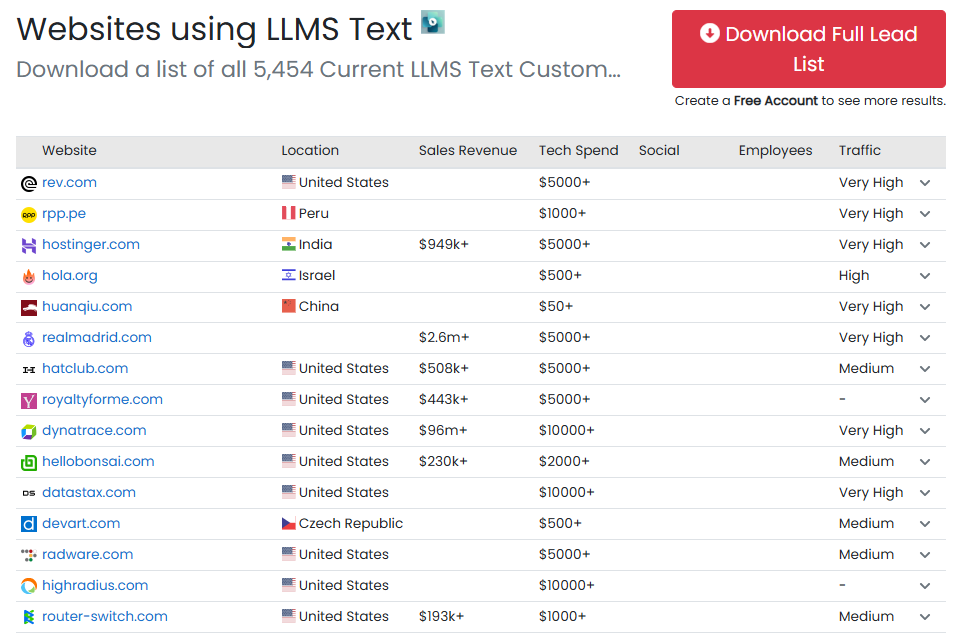Viewport: 974px width, 636px height.
Task: Click the India flag icon
Action: [x=288, y=244]
